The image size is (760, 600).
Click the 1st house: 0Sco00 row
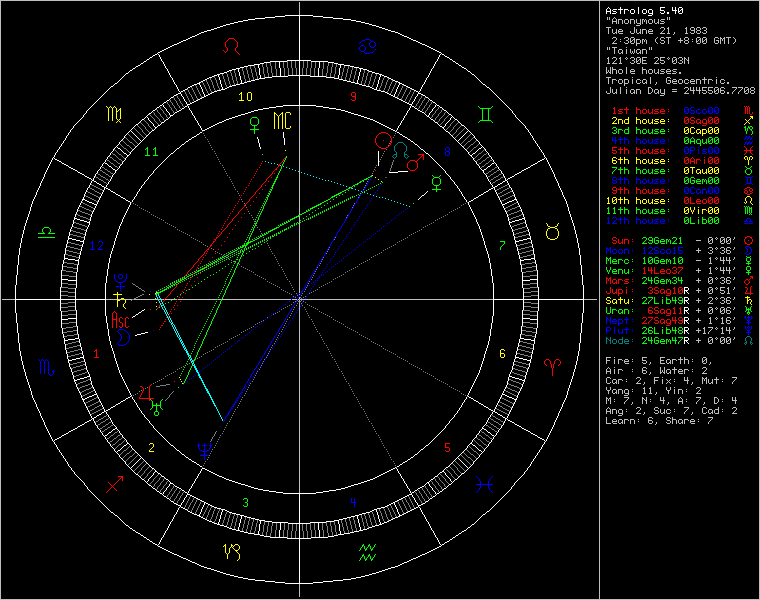click(x=682, y=111)
